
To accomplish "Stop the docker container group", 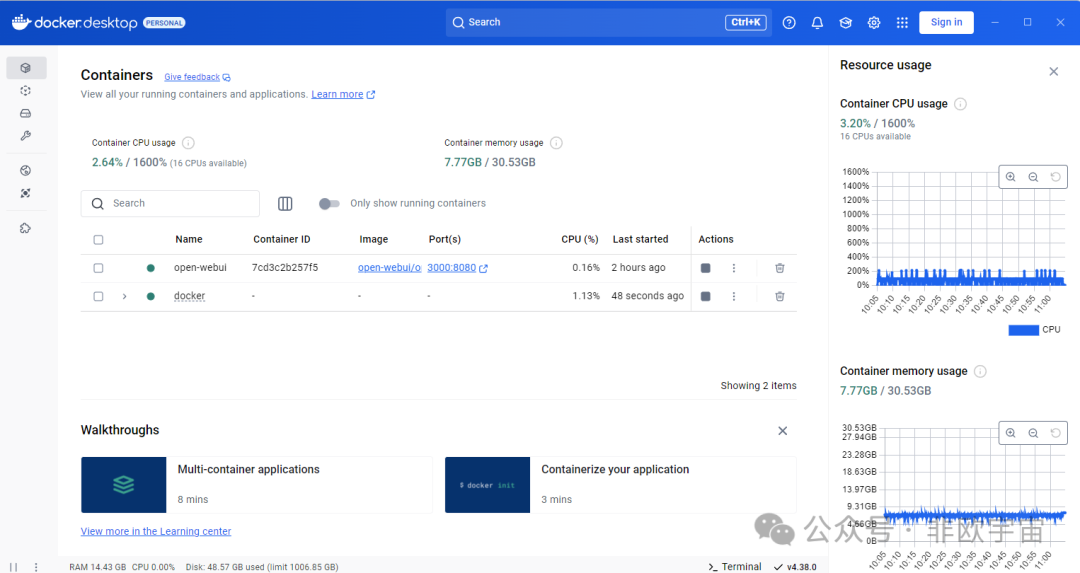I will click(705, 296).
